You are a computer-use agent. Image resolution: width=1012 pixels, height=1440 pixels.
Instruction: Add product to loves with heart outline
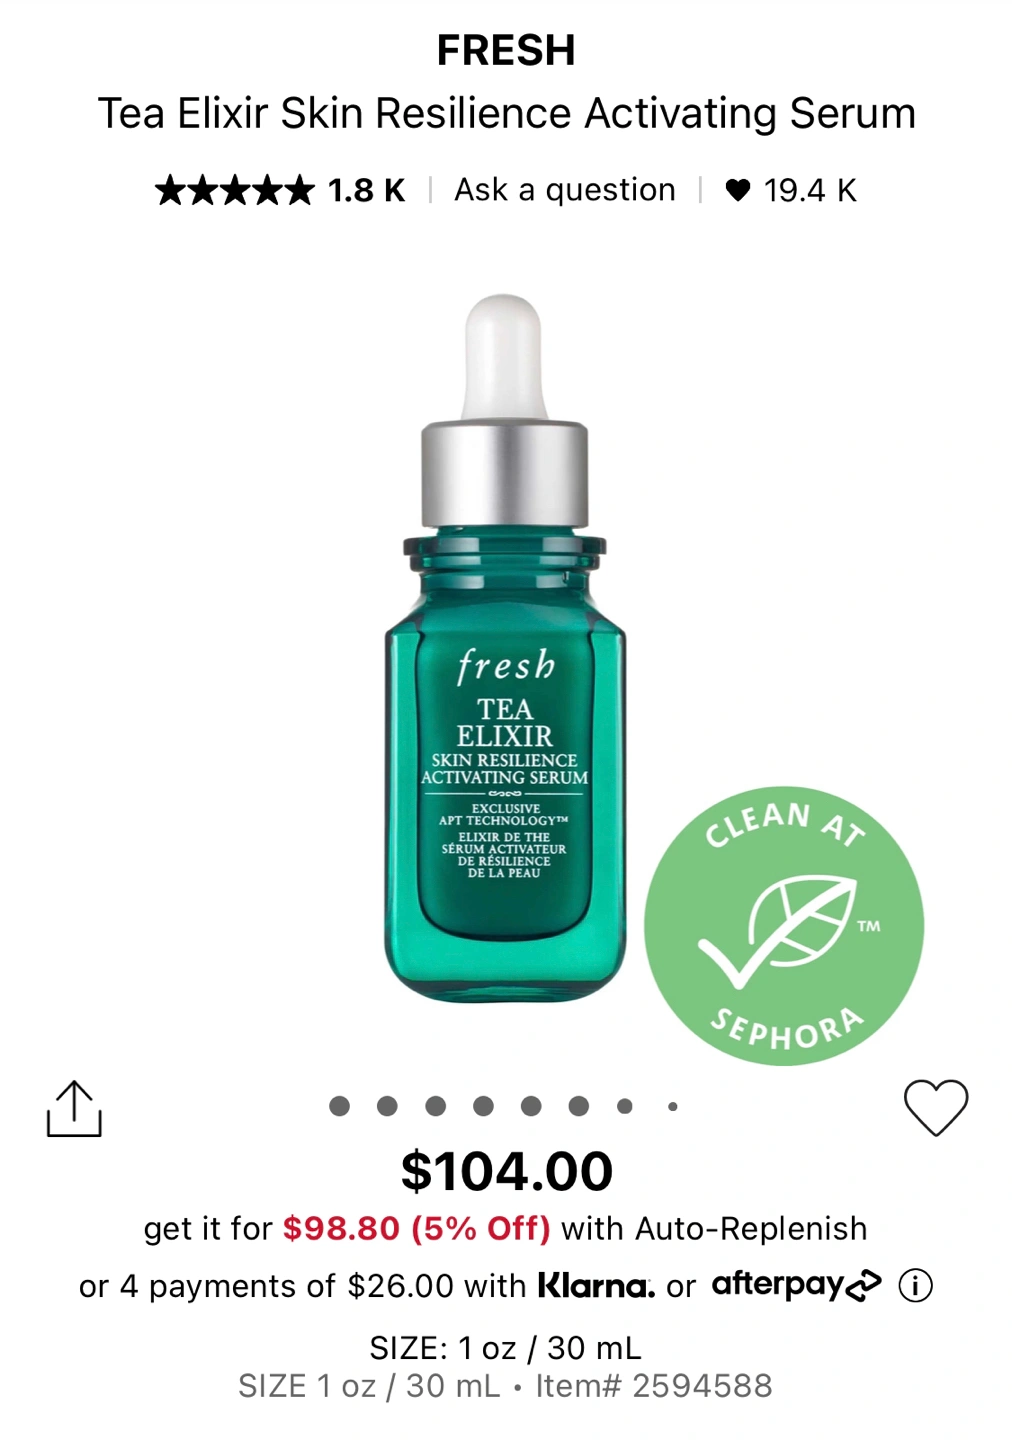click(x=936, y=1107)
